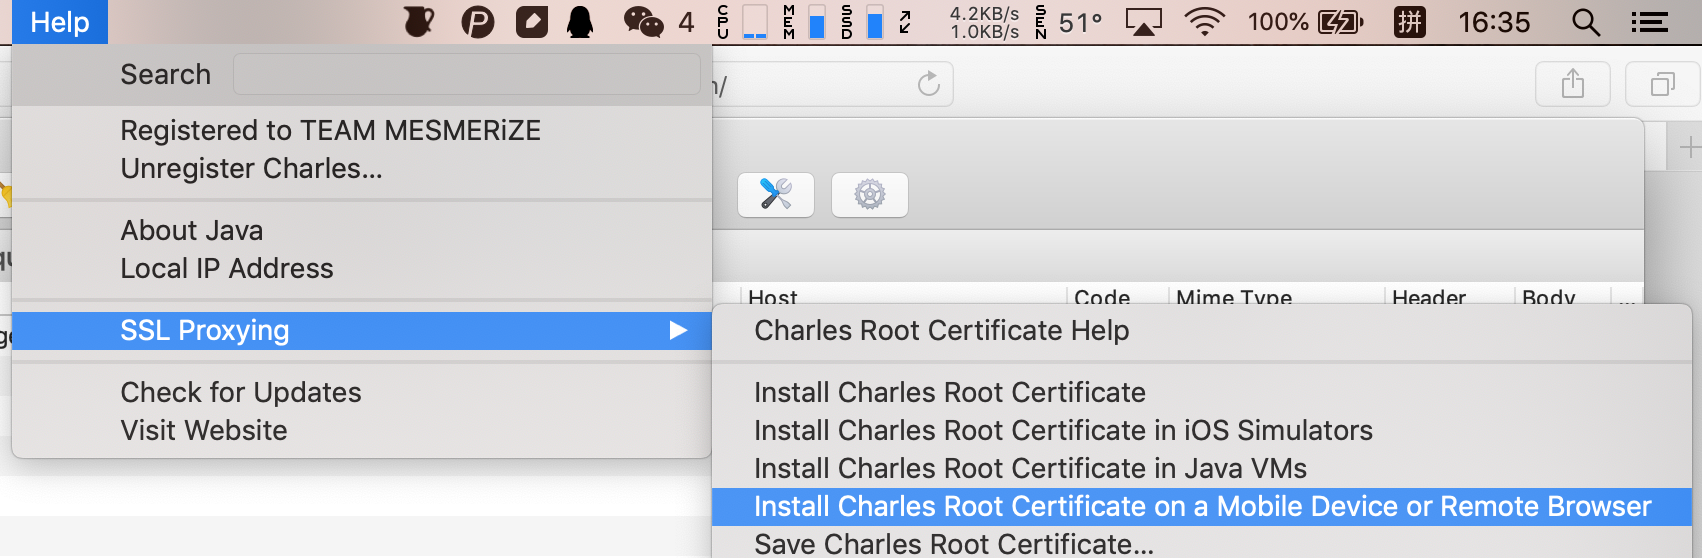The image size is (1702, 558).
Task: Select Check for Updates menu item
Action: [241, 393]
